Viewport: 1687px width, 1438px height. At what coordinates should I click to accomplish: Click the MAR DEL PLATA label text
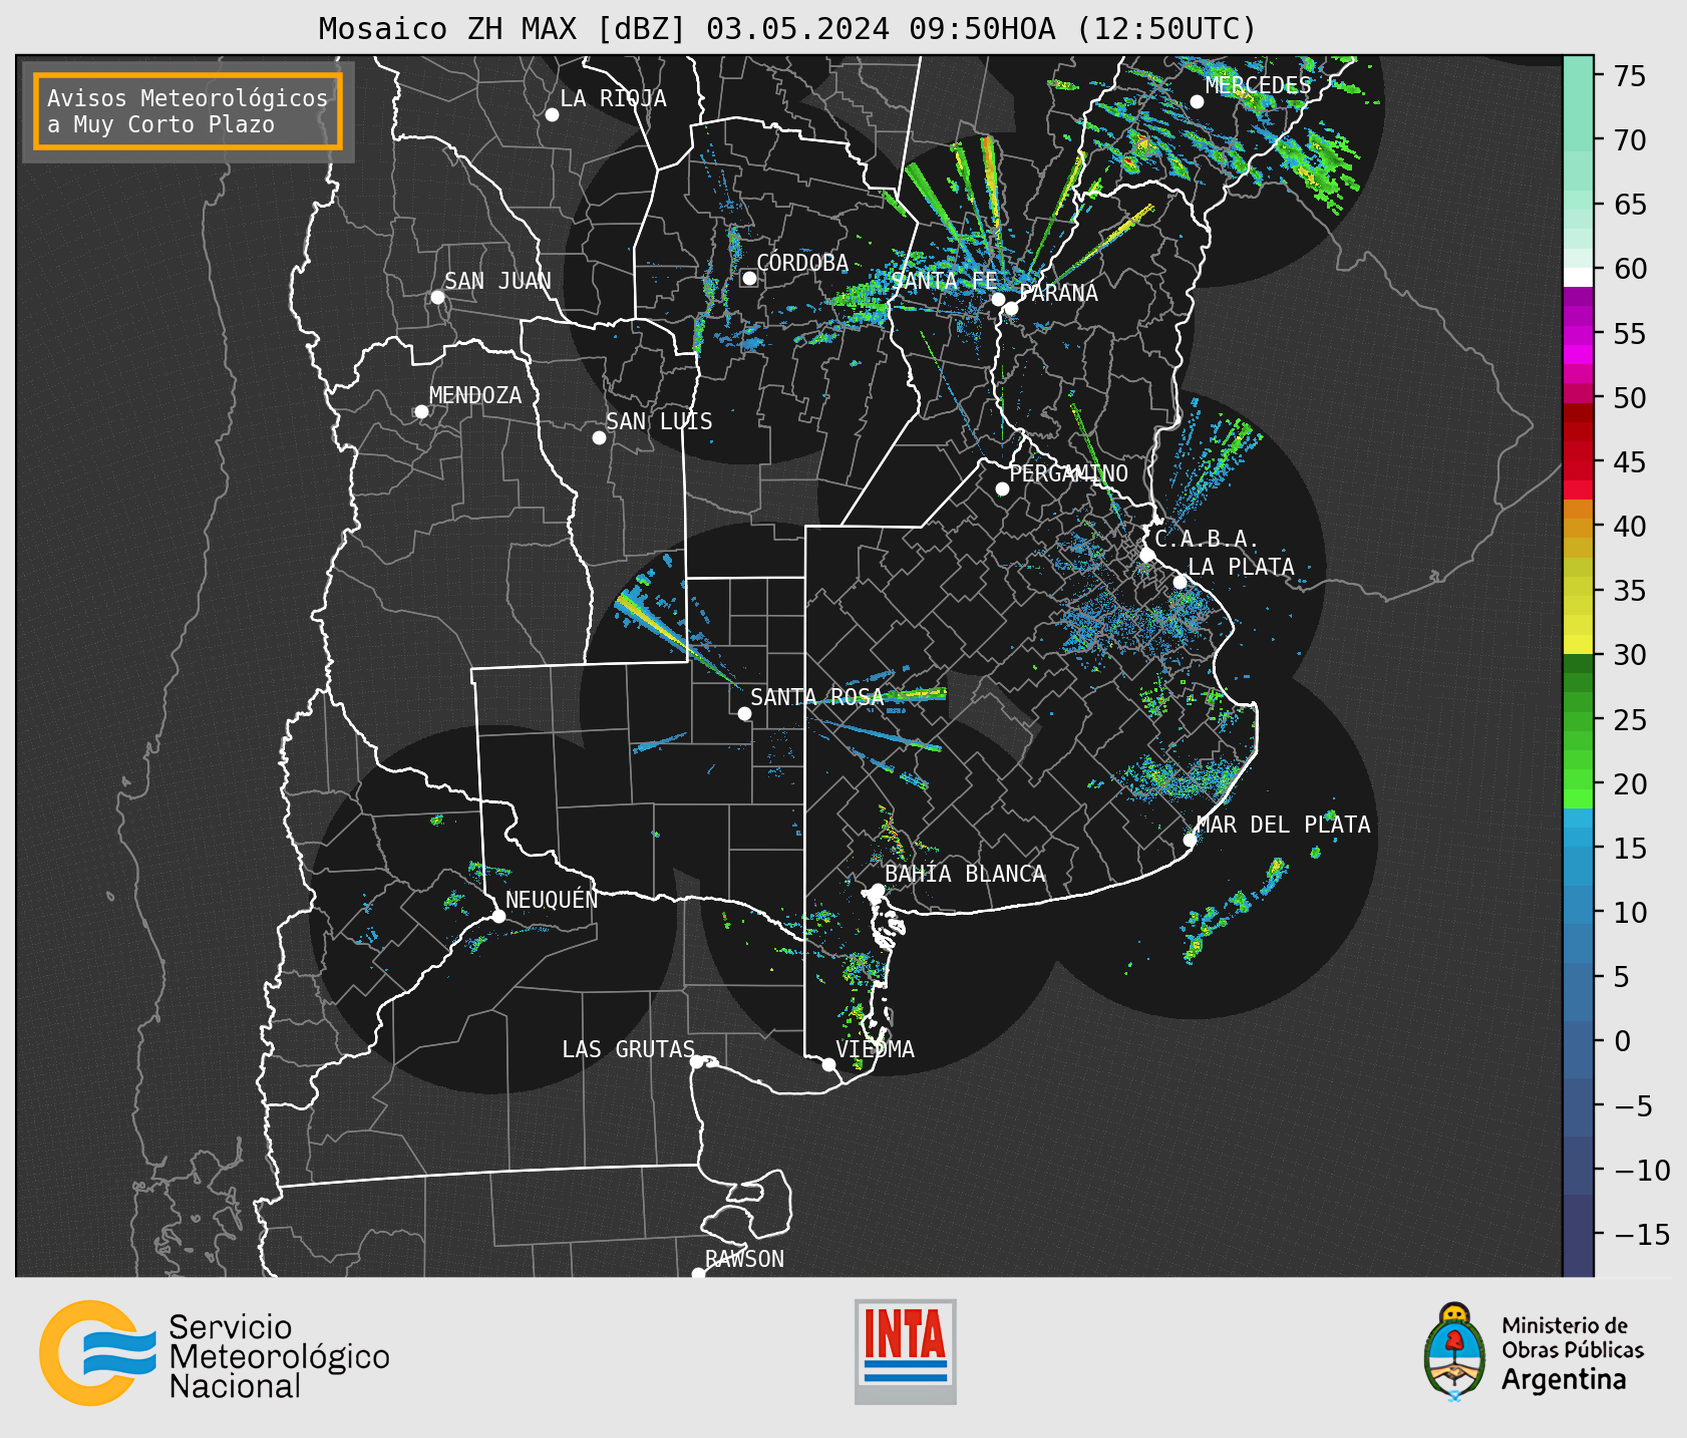click(1284, 825)
